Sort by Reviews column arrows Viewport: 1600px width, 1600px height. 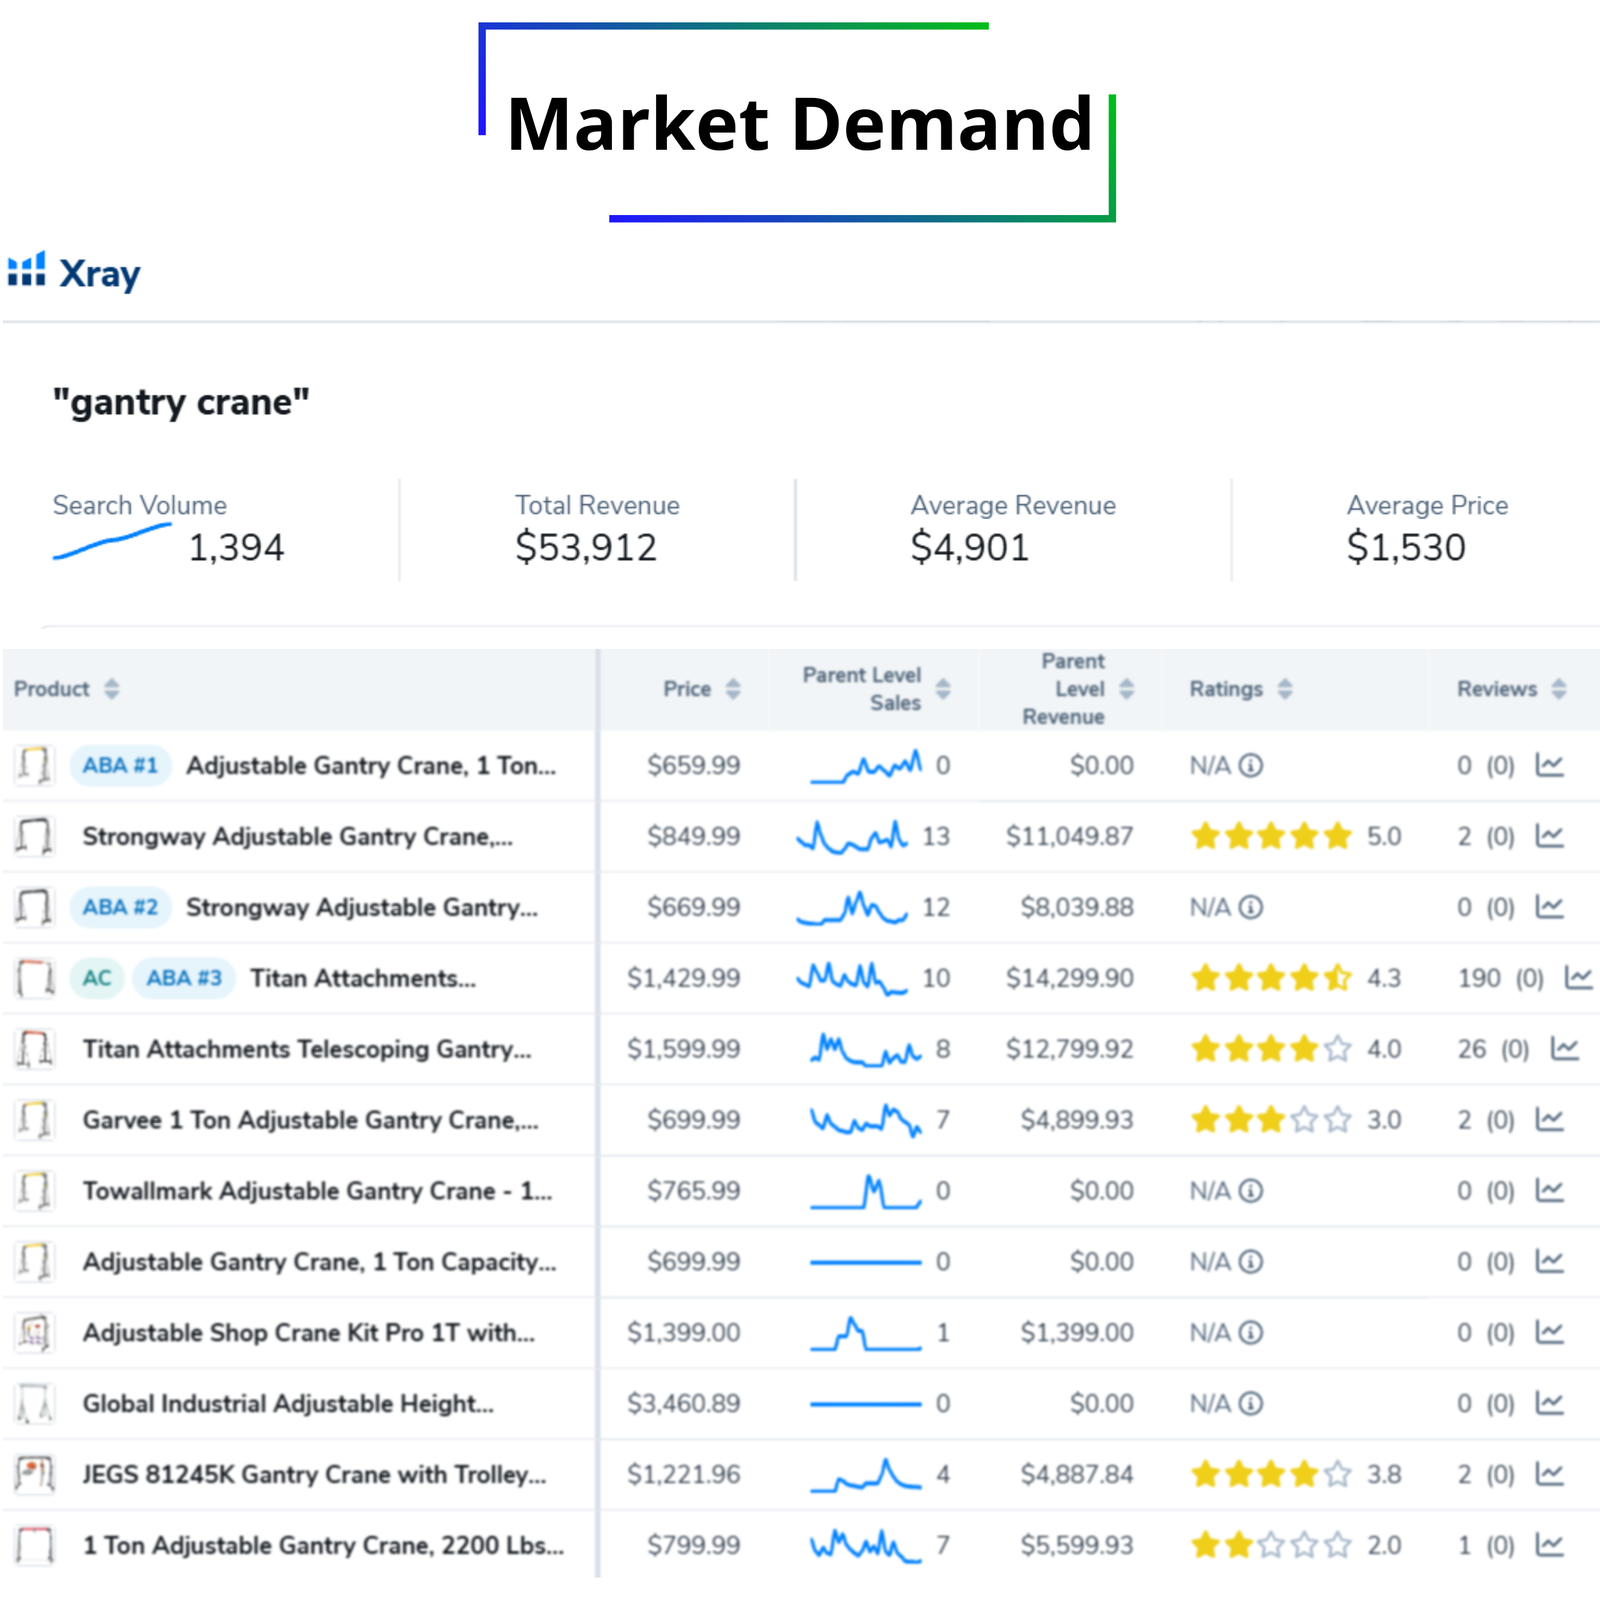click(x=1559, y=689)
